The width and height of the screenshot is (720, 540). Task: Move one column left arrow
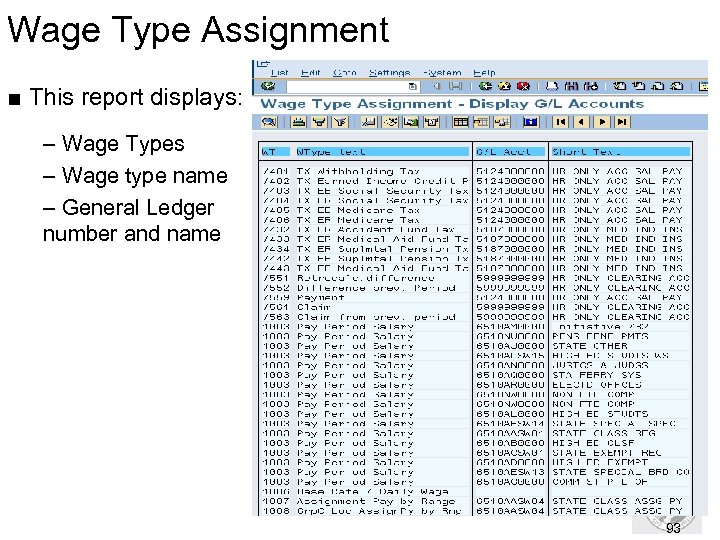point(581,122)
